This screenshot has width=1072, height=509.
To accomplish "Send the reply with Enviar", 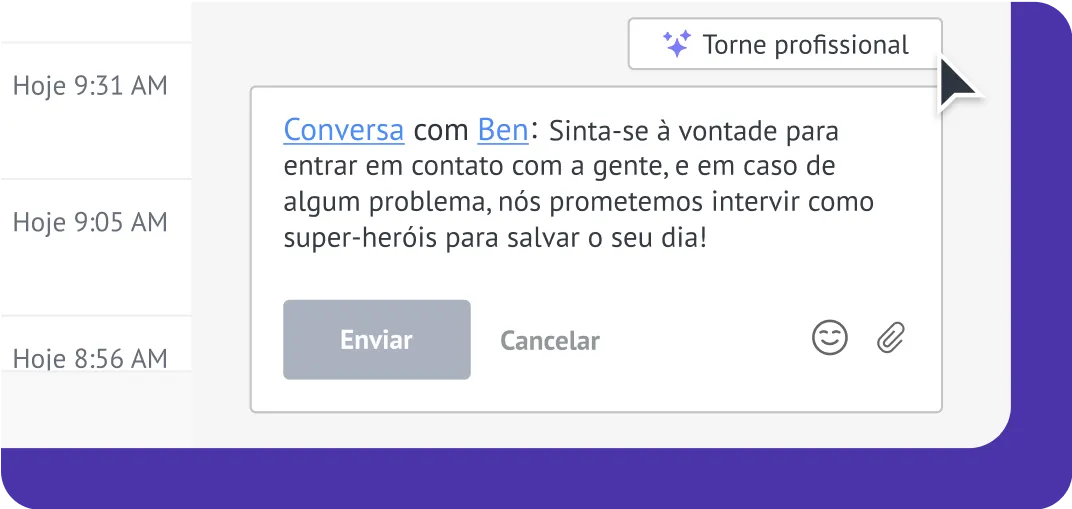I will point(376,340).
